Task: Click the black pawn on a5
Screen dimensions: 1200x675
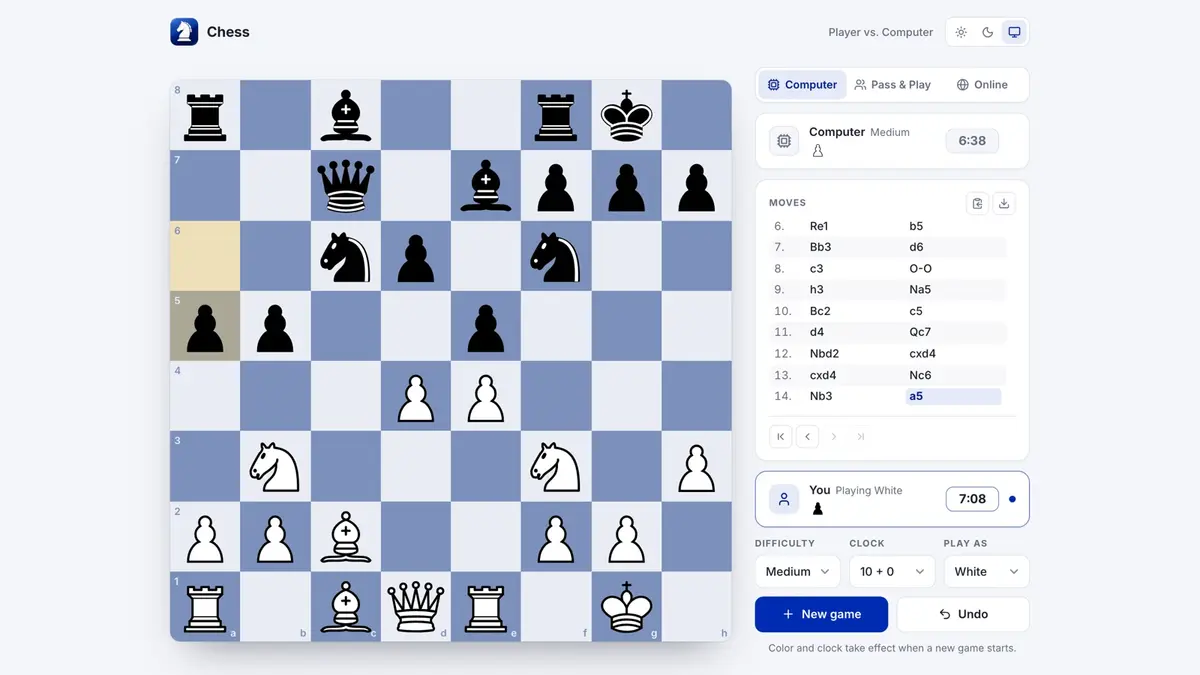Action: (x=205, y=326)
